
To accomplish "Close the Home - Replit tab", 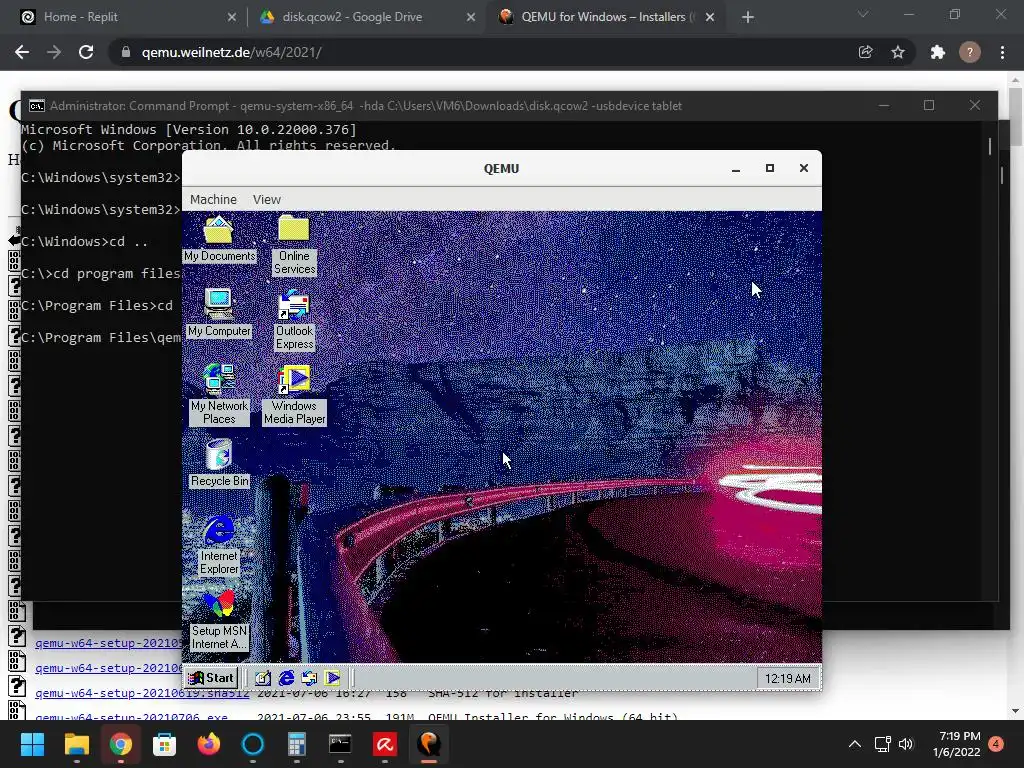I will 232,17.
